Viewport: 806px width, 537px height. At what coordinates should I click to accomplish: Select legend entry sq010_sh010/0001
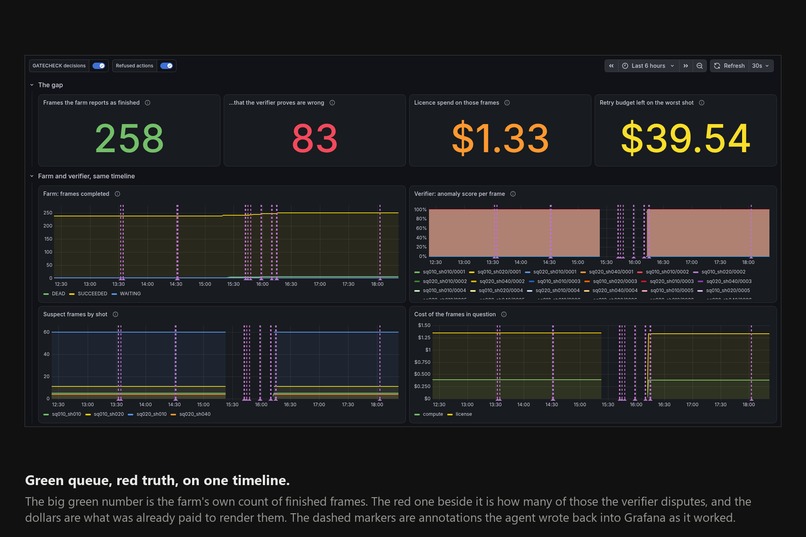444,272
